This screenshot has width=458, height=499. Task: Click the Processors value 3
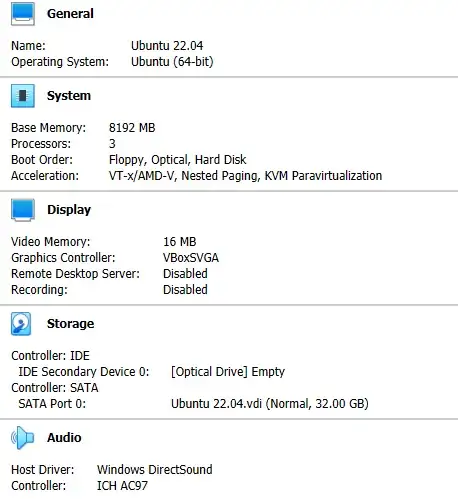[x=112, y=144]
